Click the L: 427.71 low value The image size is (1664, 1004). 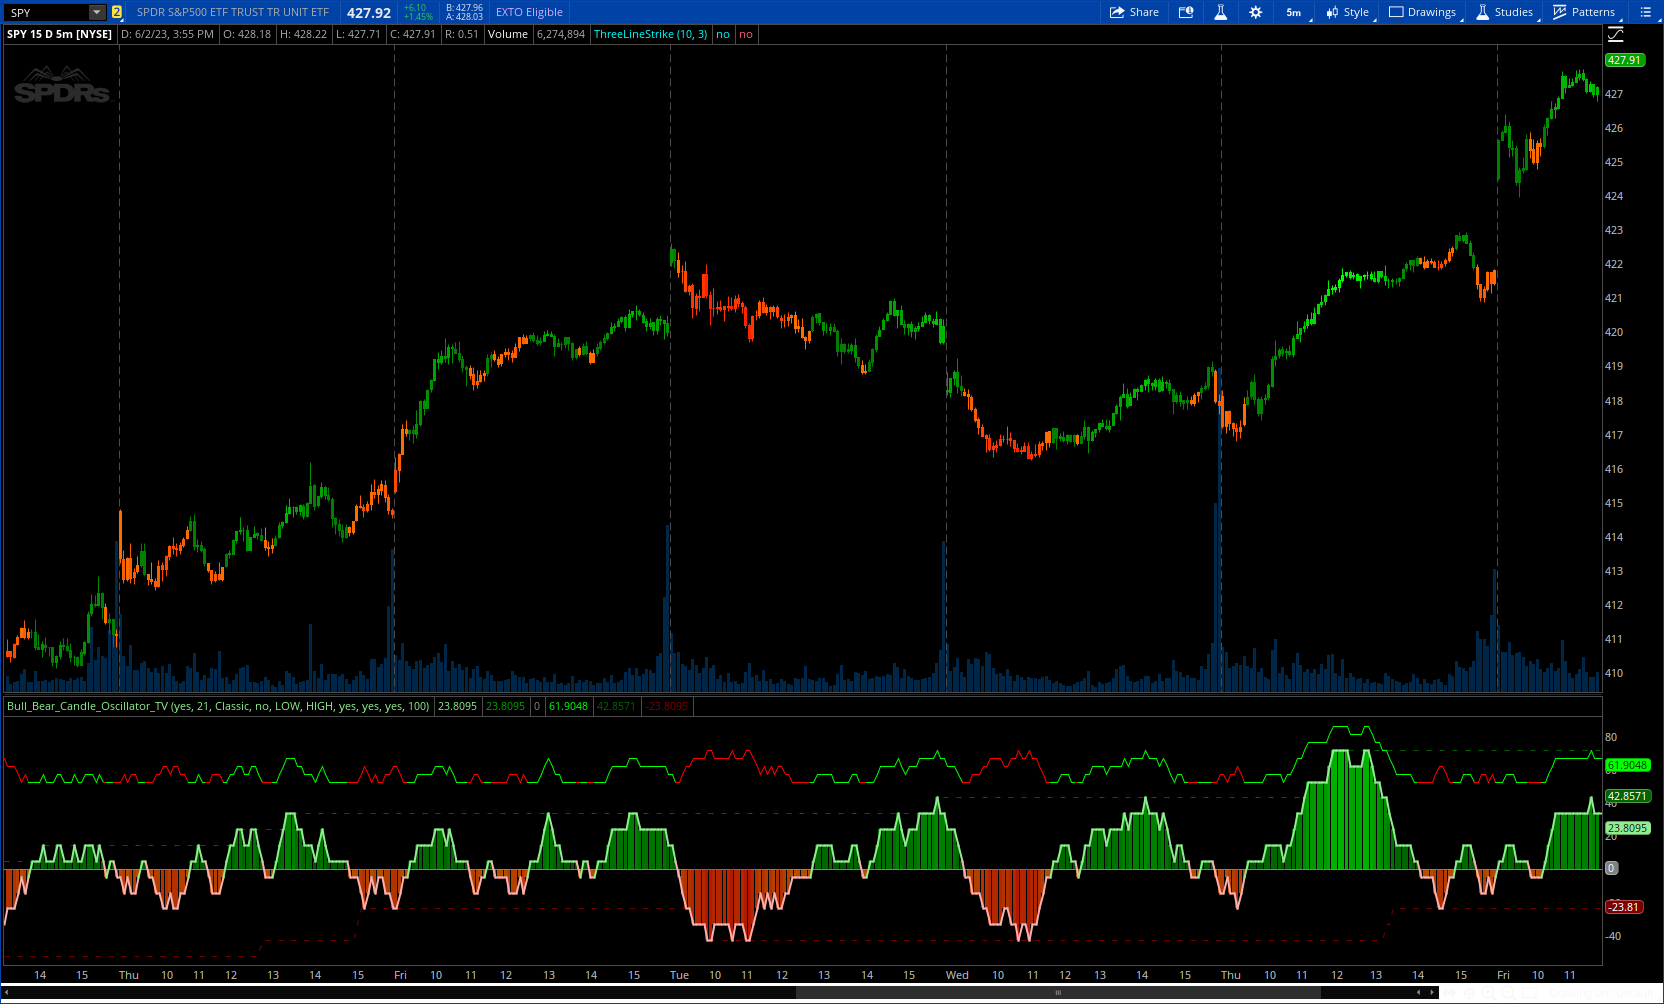(x=358, y=34)
